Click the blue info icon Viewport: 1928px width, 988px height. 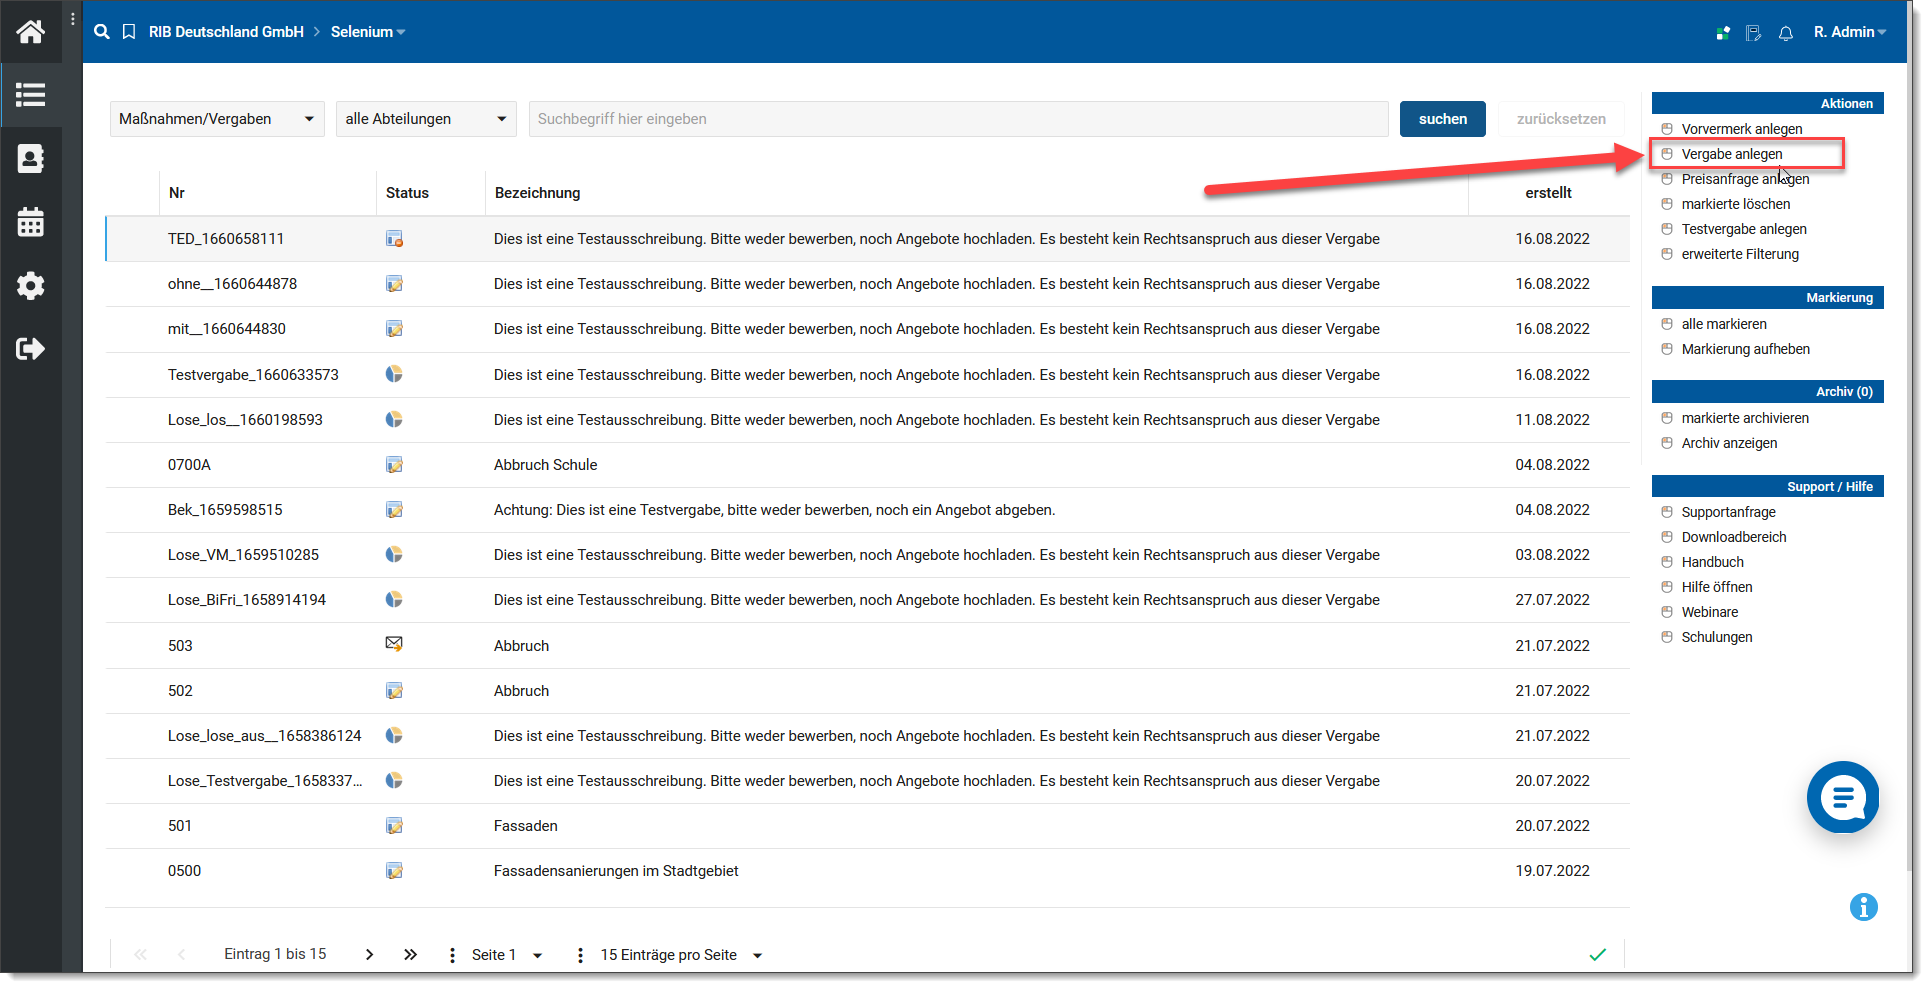point(1863,907)
